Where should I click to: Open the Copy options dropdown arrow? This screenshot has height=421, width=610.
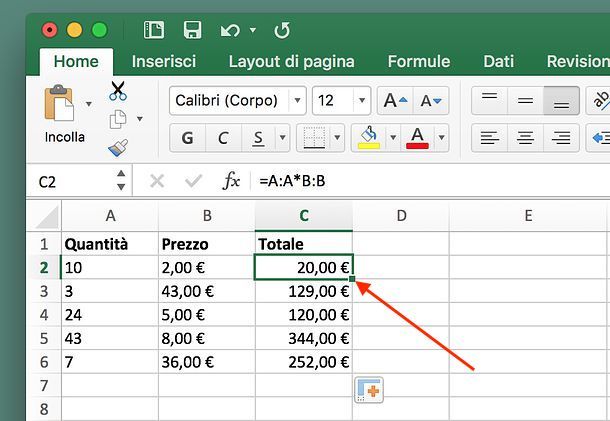[x=140, y=119]
